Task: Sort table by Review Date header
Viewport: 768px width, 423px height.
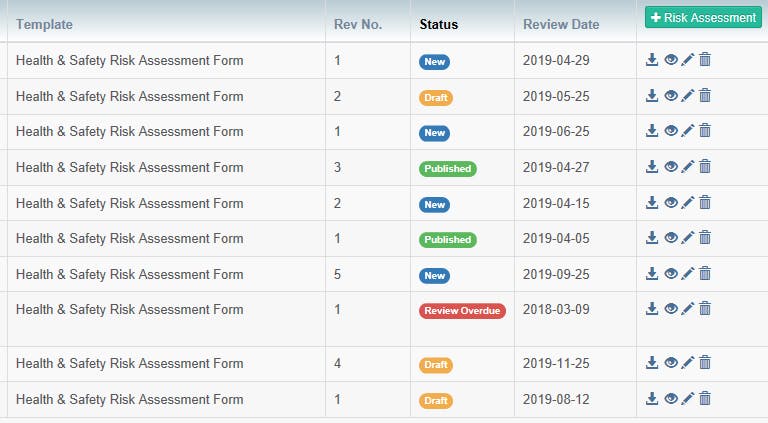Action: 561,24
